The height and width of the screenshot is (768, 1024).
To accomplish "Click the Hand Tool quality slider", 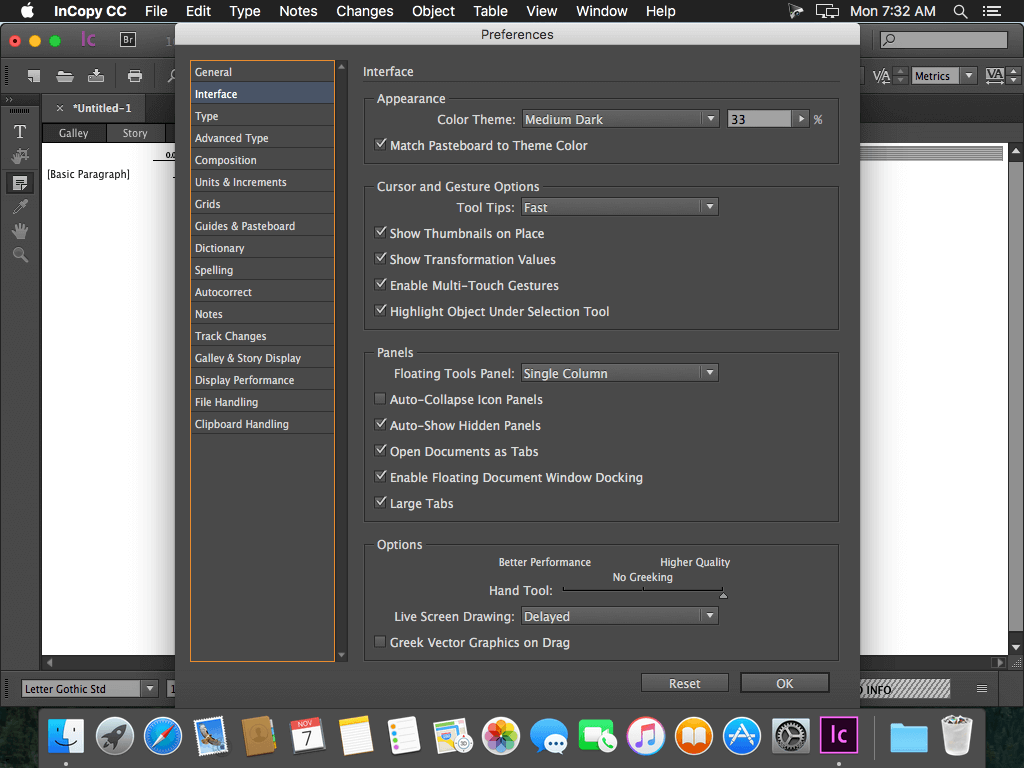I will click(643, 590).
